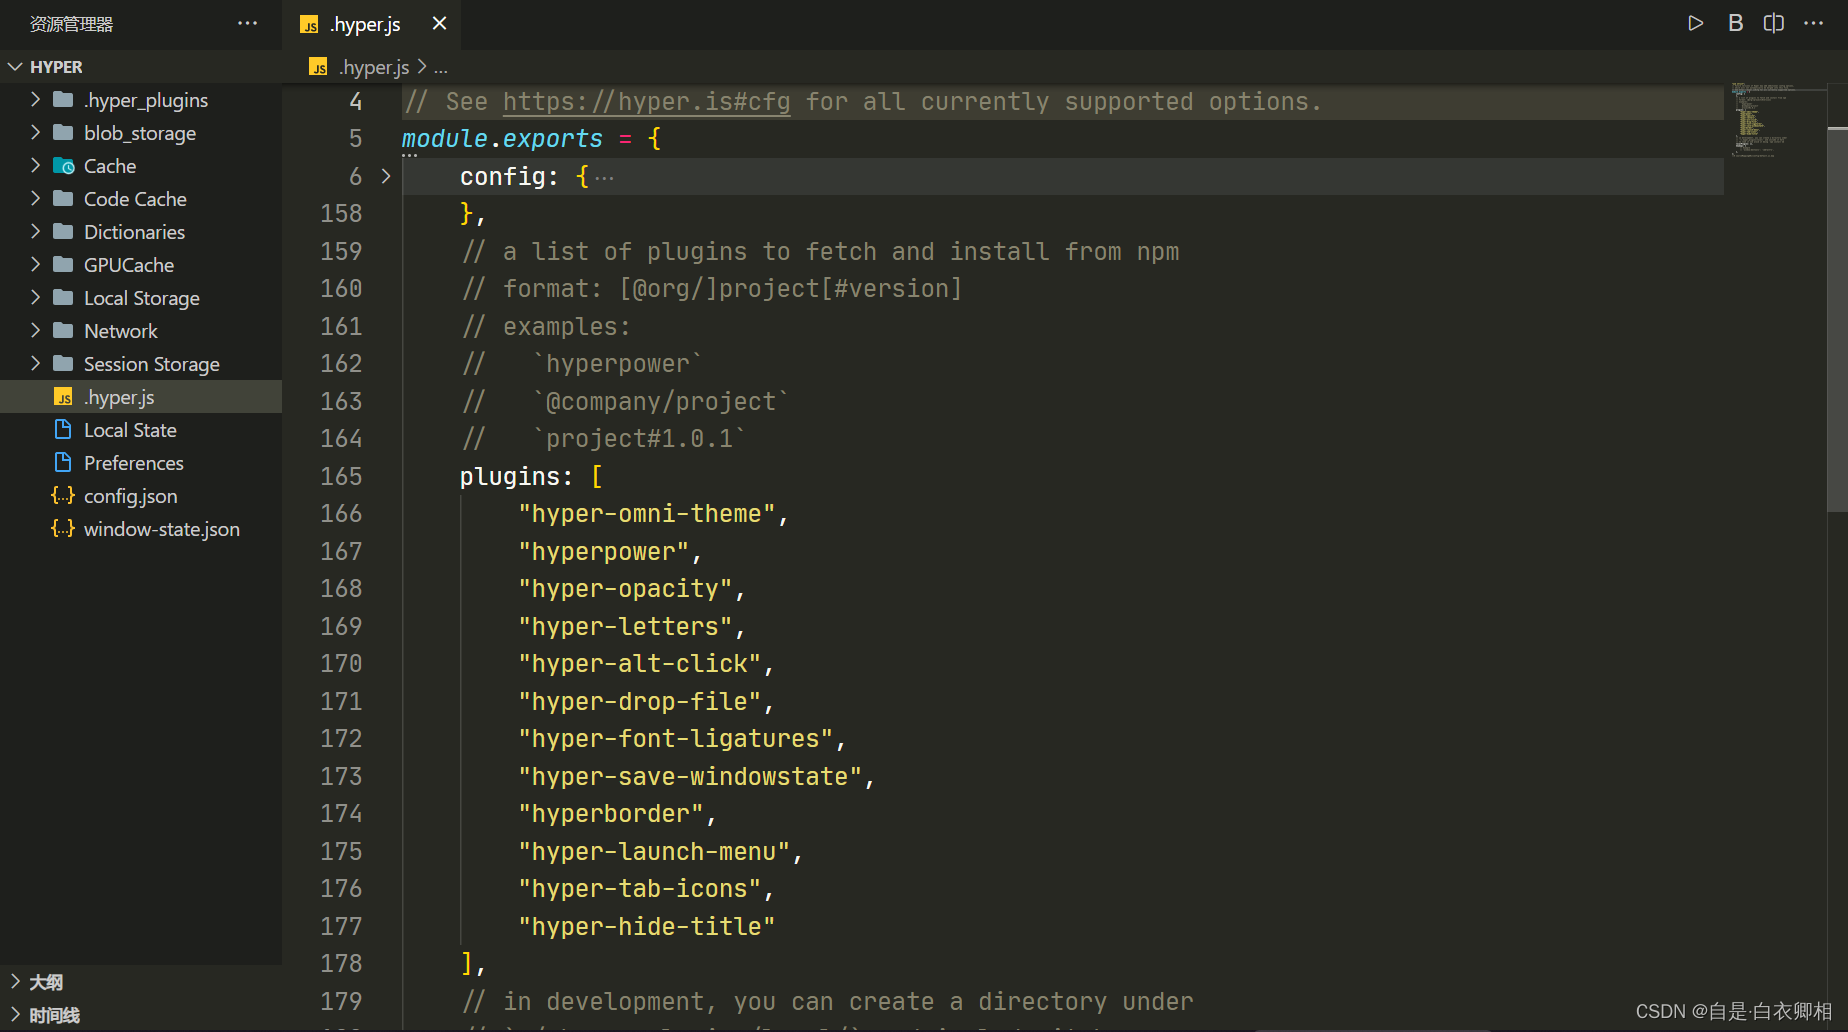
Task: Click the "hyper-drop-file" string
Action: click(x=639, y=702)
